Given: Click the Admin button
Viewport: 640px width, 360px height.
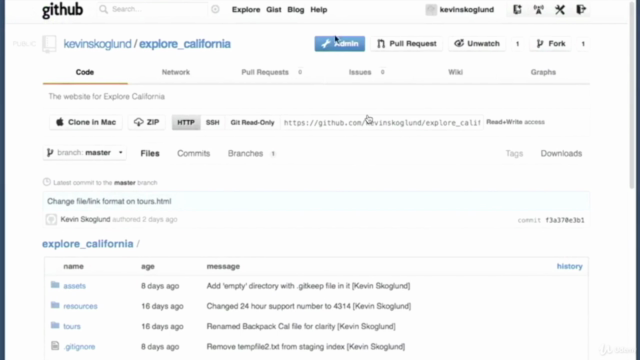Looking at the screenshot, I should coord(340,44).
